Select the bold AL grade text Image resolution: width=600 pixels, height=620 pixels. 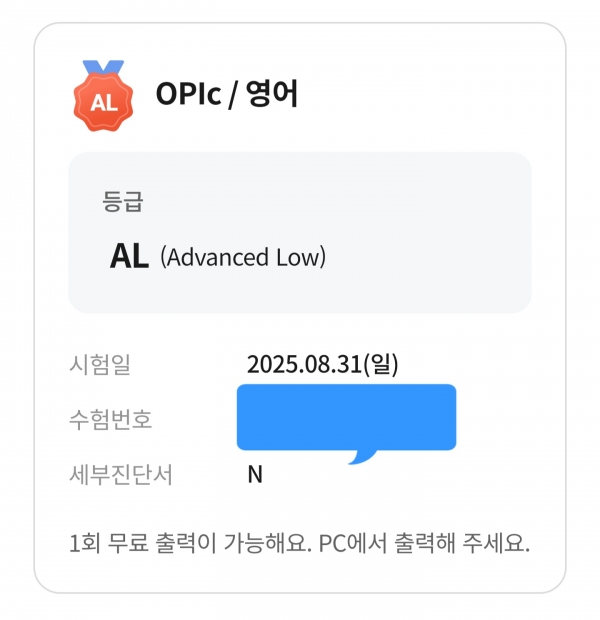click(129, 256)
